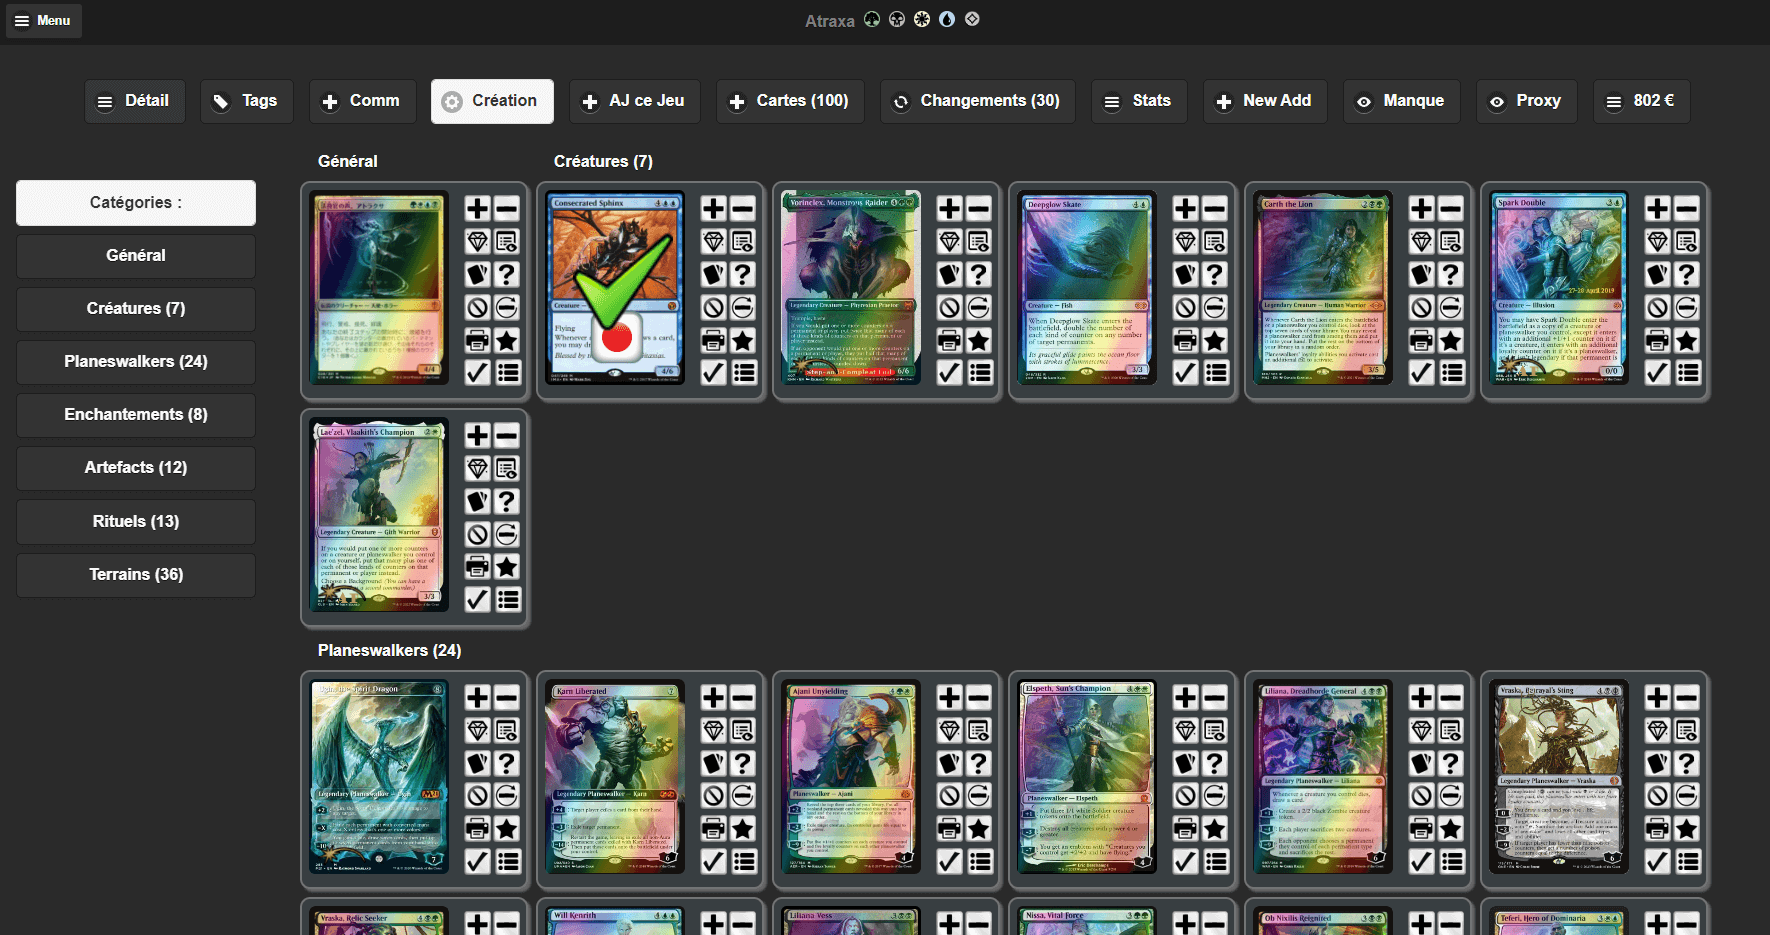Click the question mark icon beside Vorinclex
This screenshot has width=1770, height=935.
[x=979, y=274]
